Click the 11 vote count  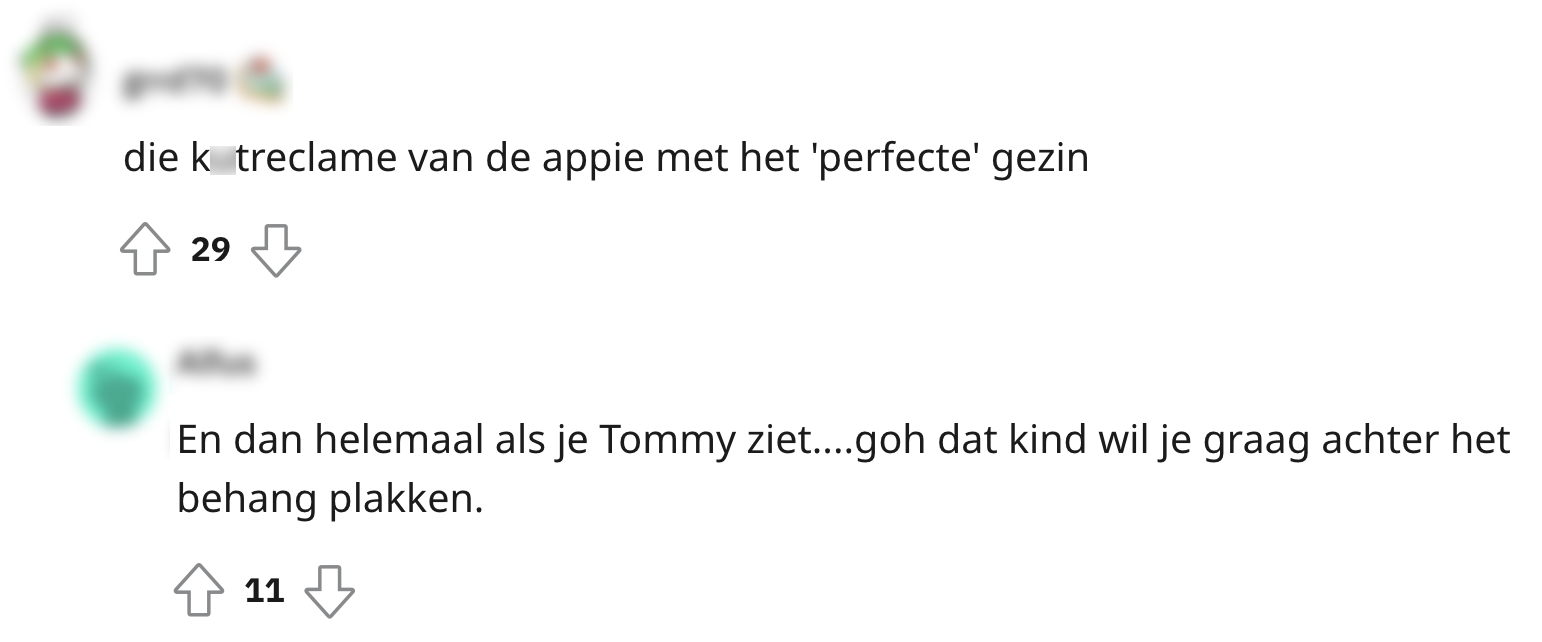(x=264, y=590)
